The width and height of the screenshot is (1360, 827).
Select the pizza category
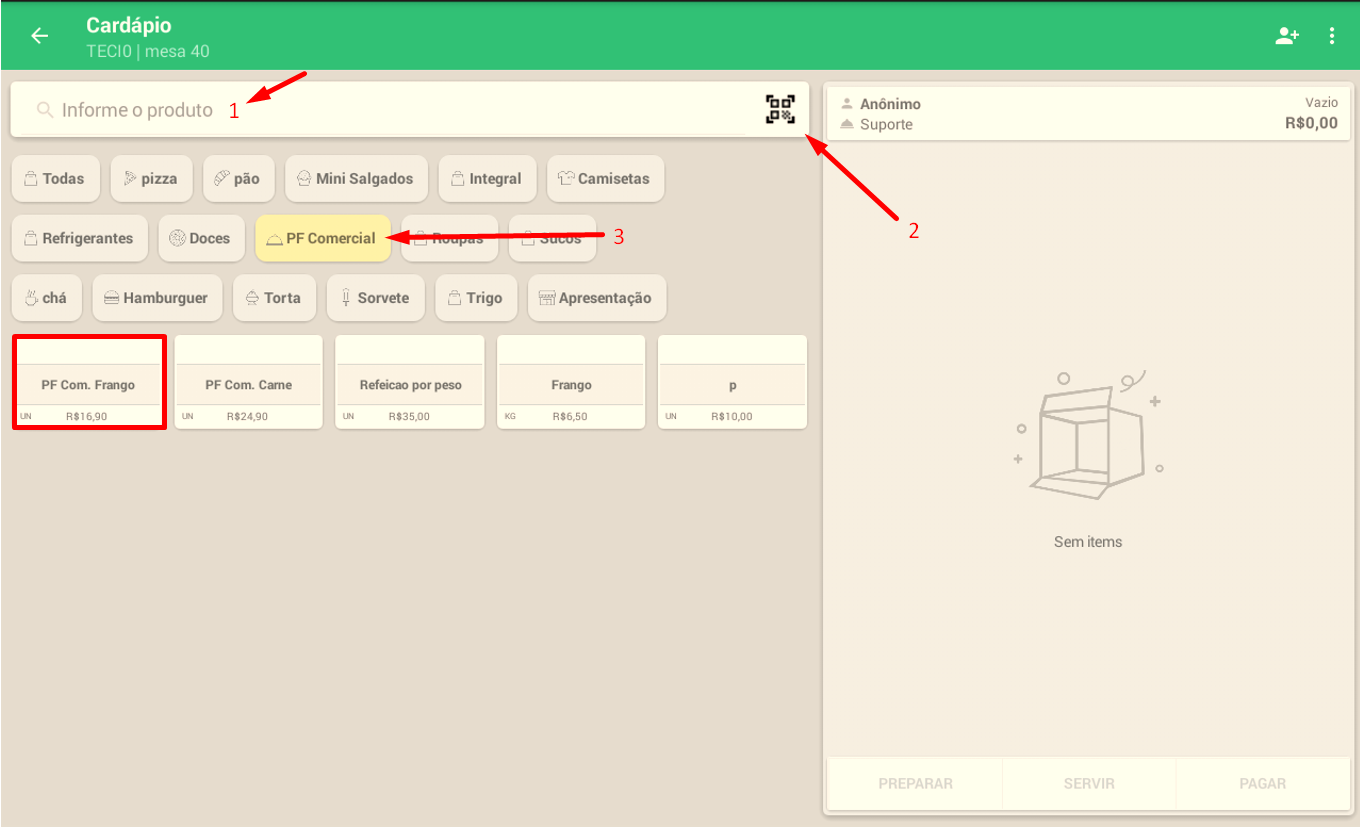click(151, 179)
